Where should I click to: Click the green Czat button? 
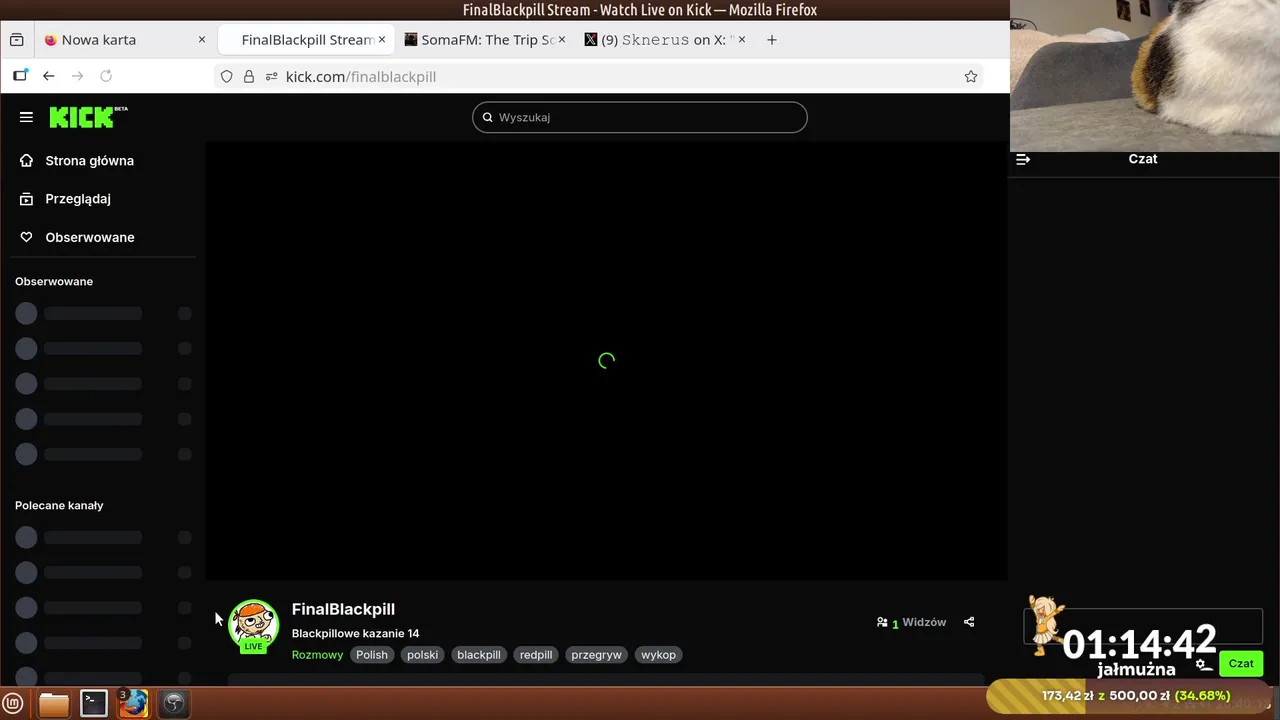pyautogui.click(x=1241, y=663)
